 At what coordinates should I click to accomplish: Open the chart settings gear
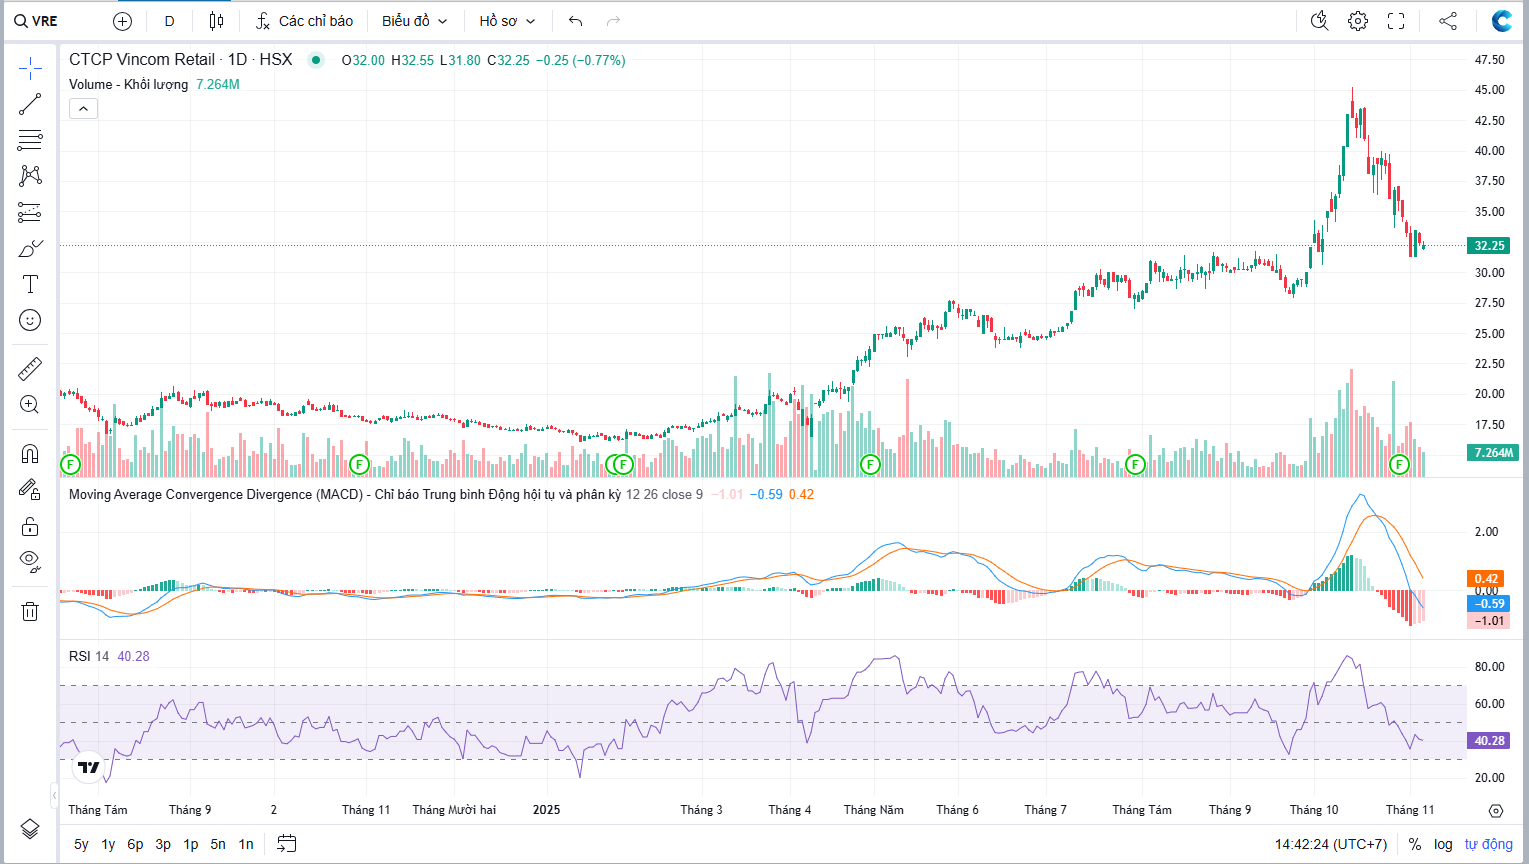pyautogui.click(x=1357, y=21)
